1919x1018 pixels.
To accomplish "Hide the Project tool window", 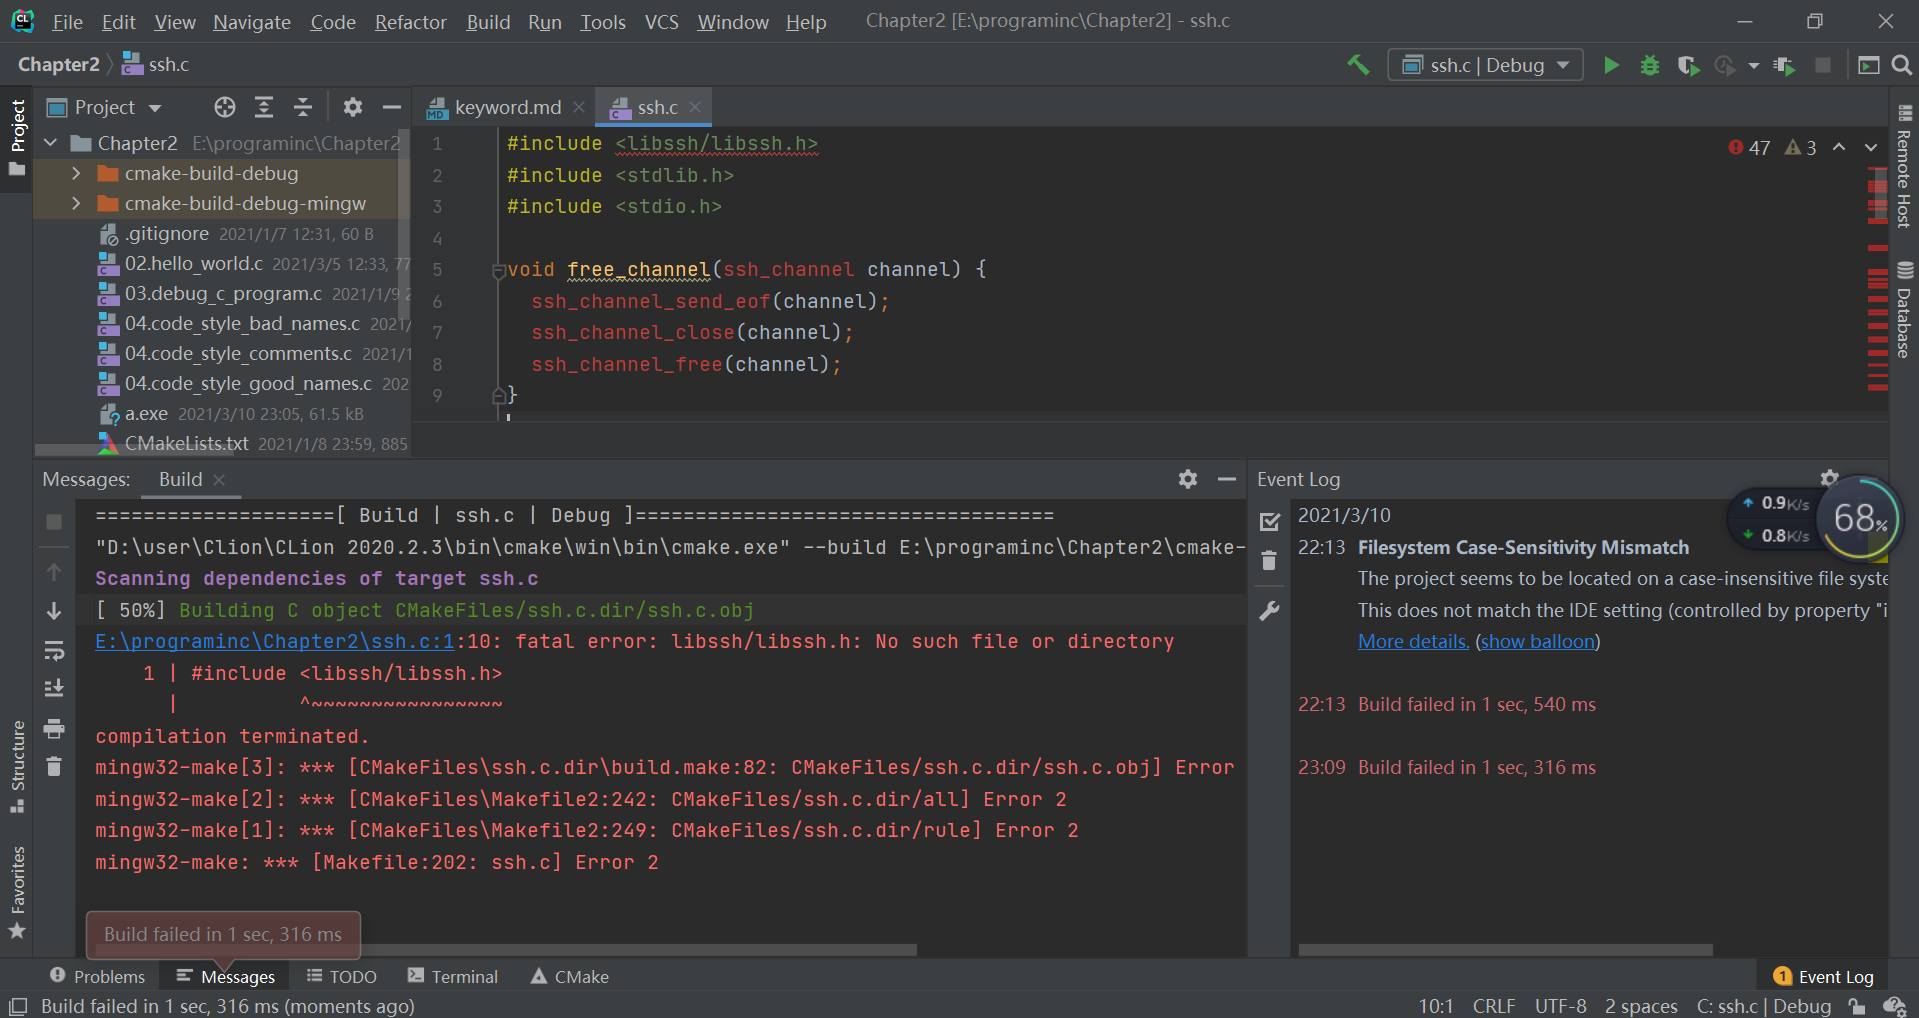I will tap(392, 107).
